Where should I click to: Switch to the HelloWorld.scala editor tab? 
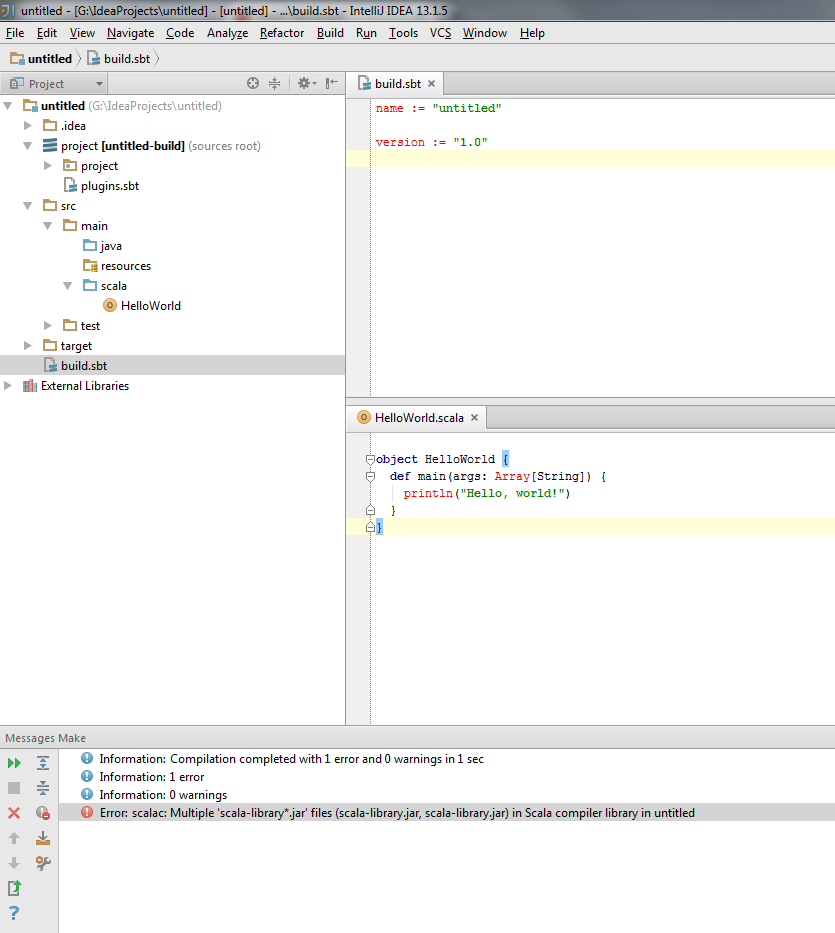click(x=418, y=418)
